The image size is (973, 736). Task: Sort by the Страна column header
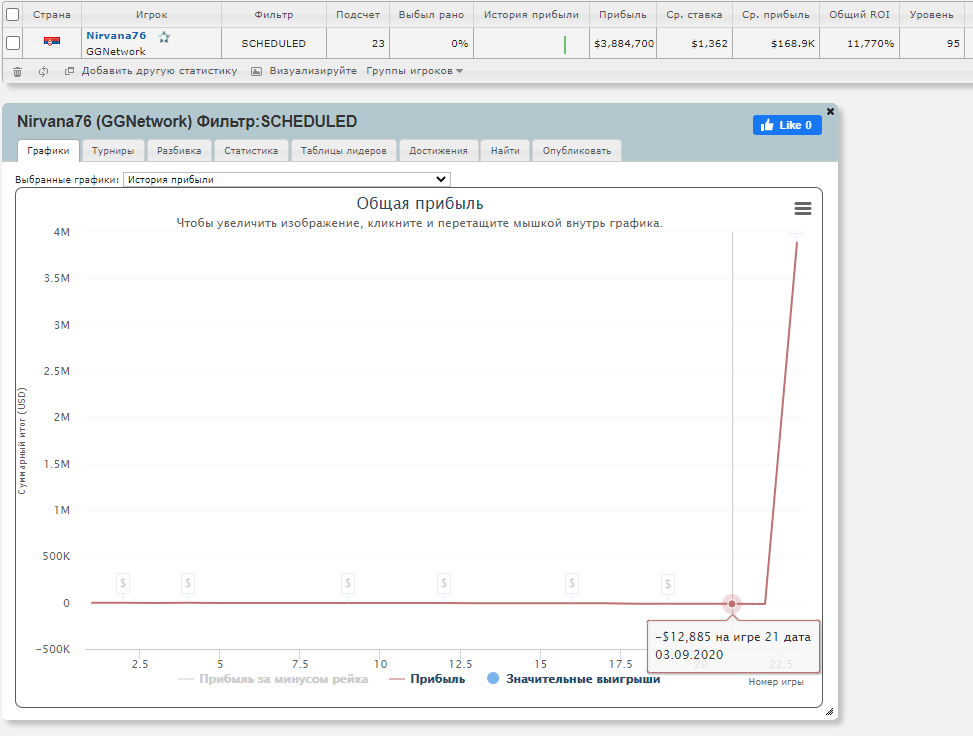click(52, 14)
